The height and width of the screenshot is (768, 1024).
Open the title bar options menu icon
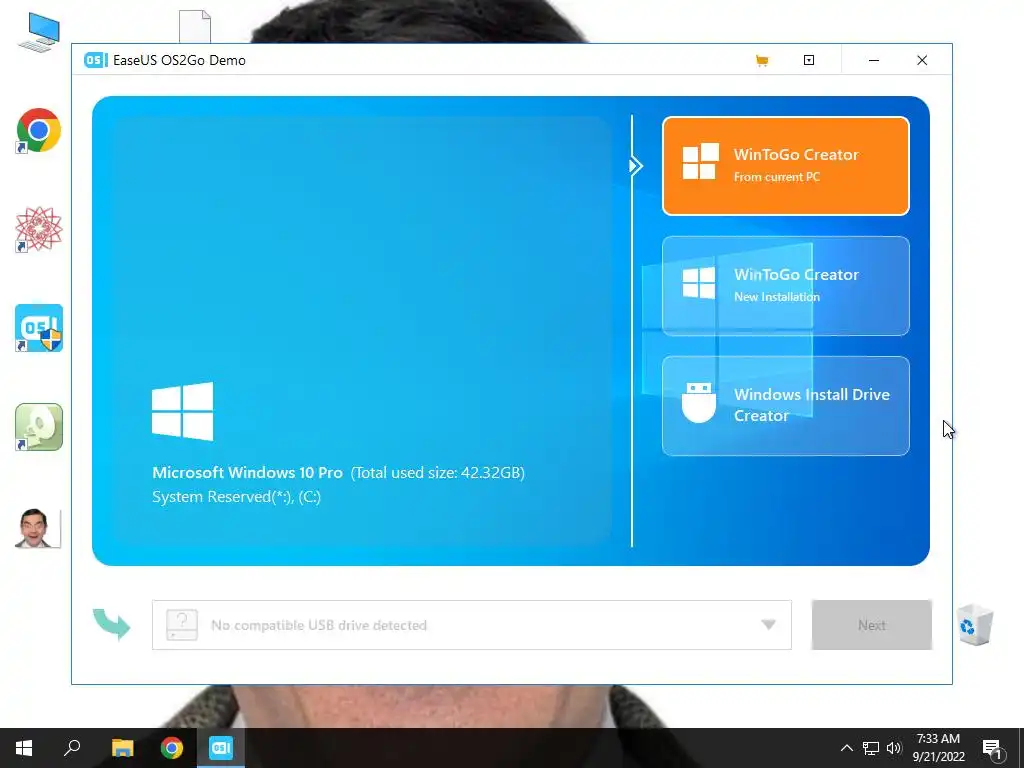[x=808, y=60]
